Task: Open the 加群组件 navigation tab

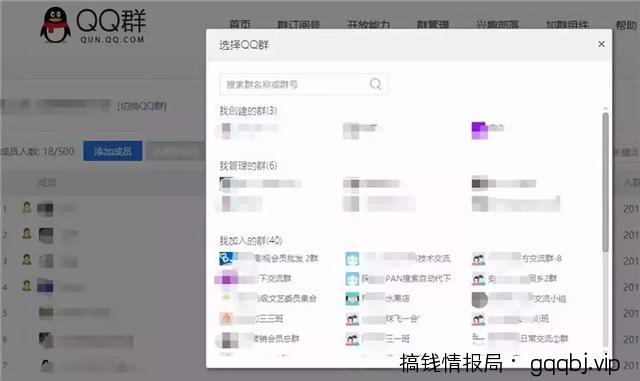Action: (567, 25)
